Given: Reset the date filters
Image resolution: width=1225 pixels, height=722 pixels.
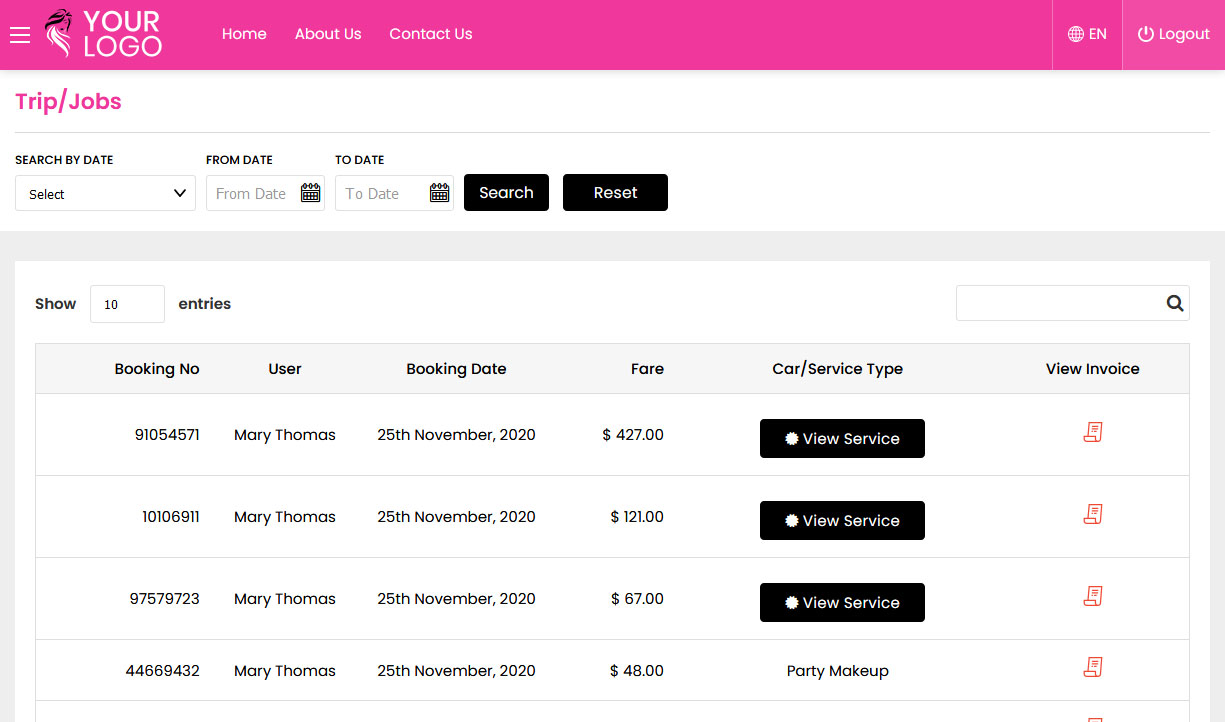Looking at the screenshot, I should 615,193.
